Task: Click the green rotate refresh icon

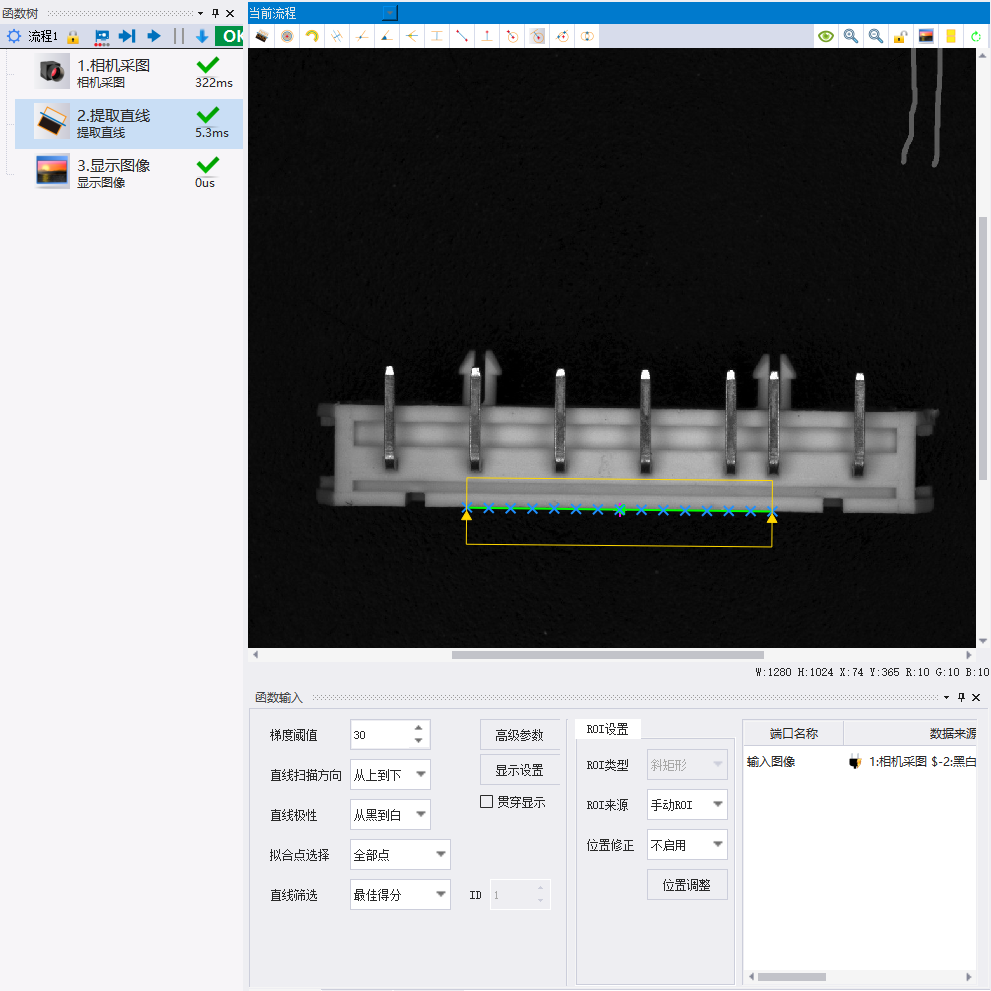Action: click(x=975, y=37)
